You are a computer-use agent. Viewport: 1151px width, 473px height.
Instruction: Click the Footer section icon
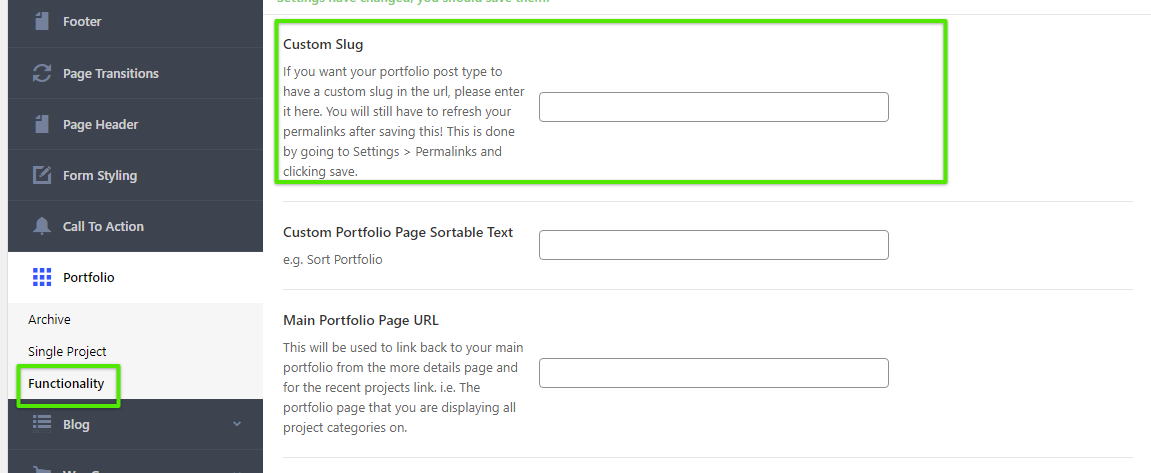(x=42, y=21)
